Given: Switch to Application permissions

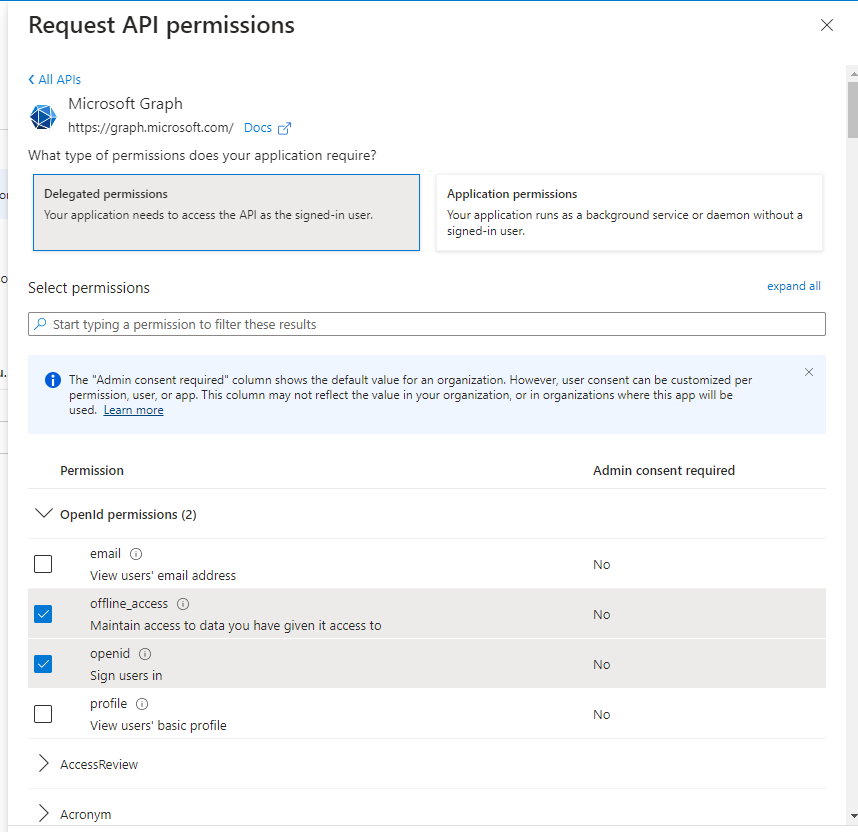Looking at the screenshot, I should [629, 212].
